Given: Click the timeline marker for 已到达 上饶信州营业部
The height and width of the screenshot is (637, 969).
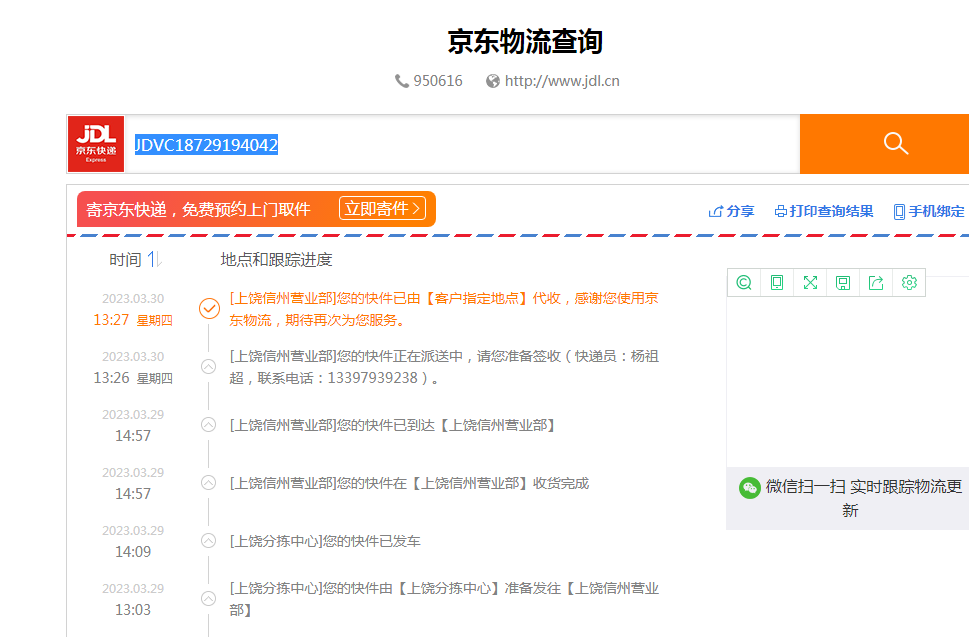Looking at the screenshot, I should 209,424.
